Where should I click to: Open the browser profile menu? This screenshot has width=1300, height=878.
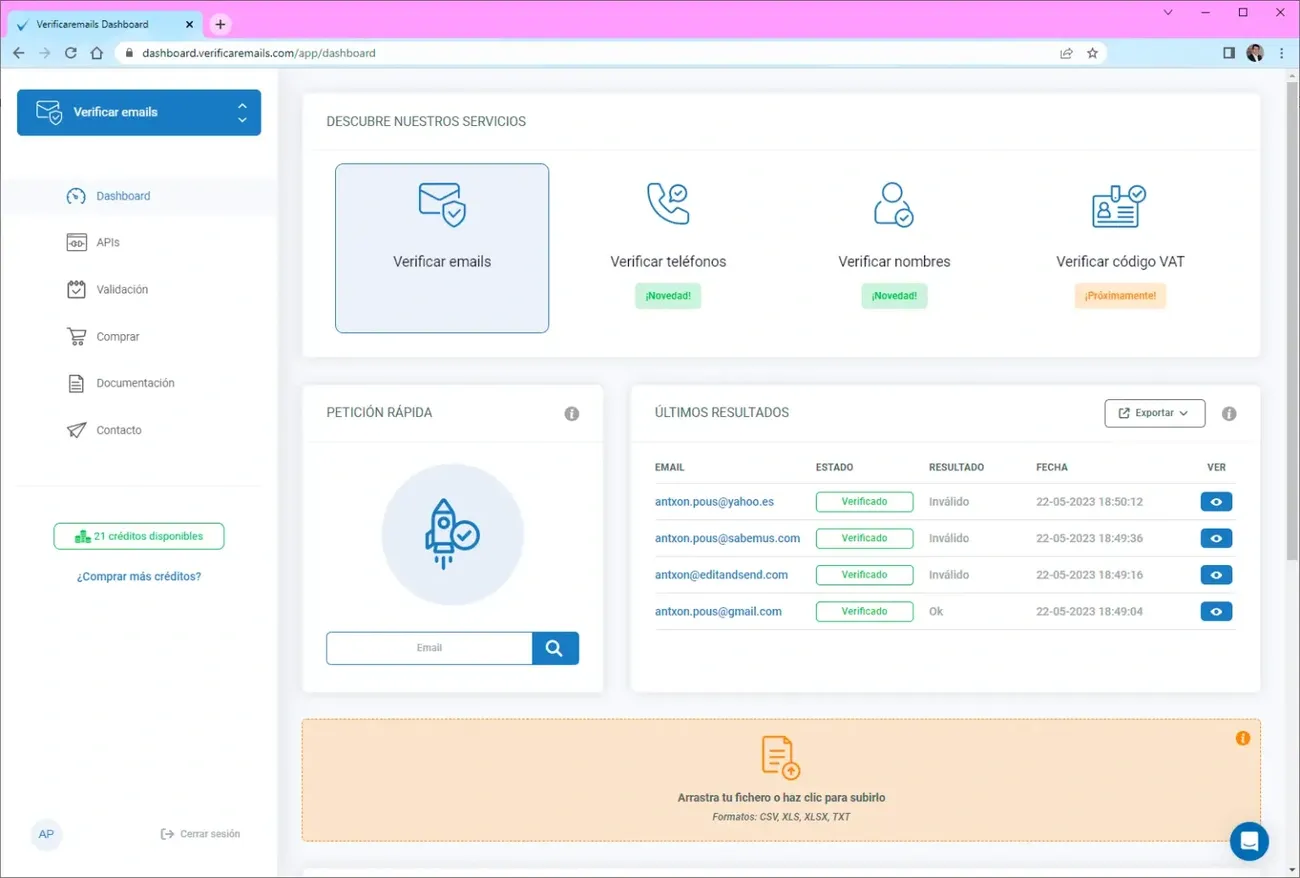click(1255, 52)
